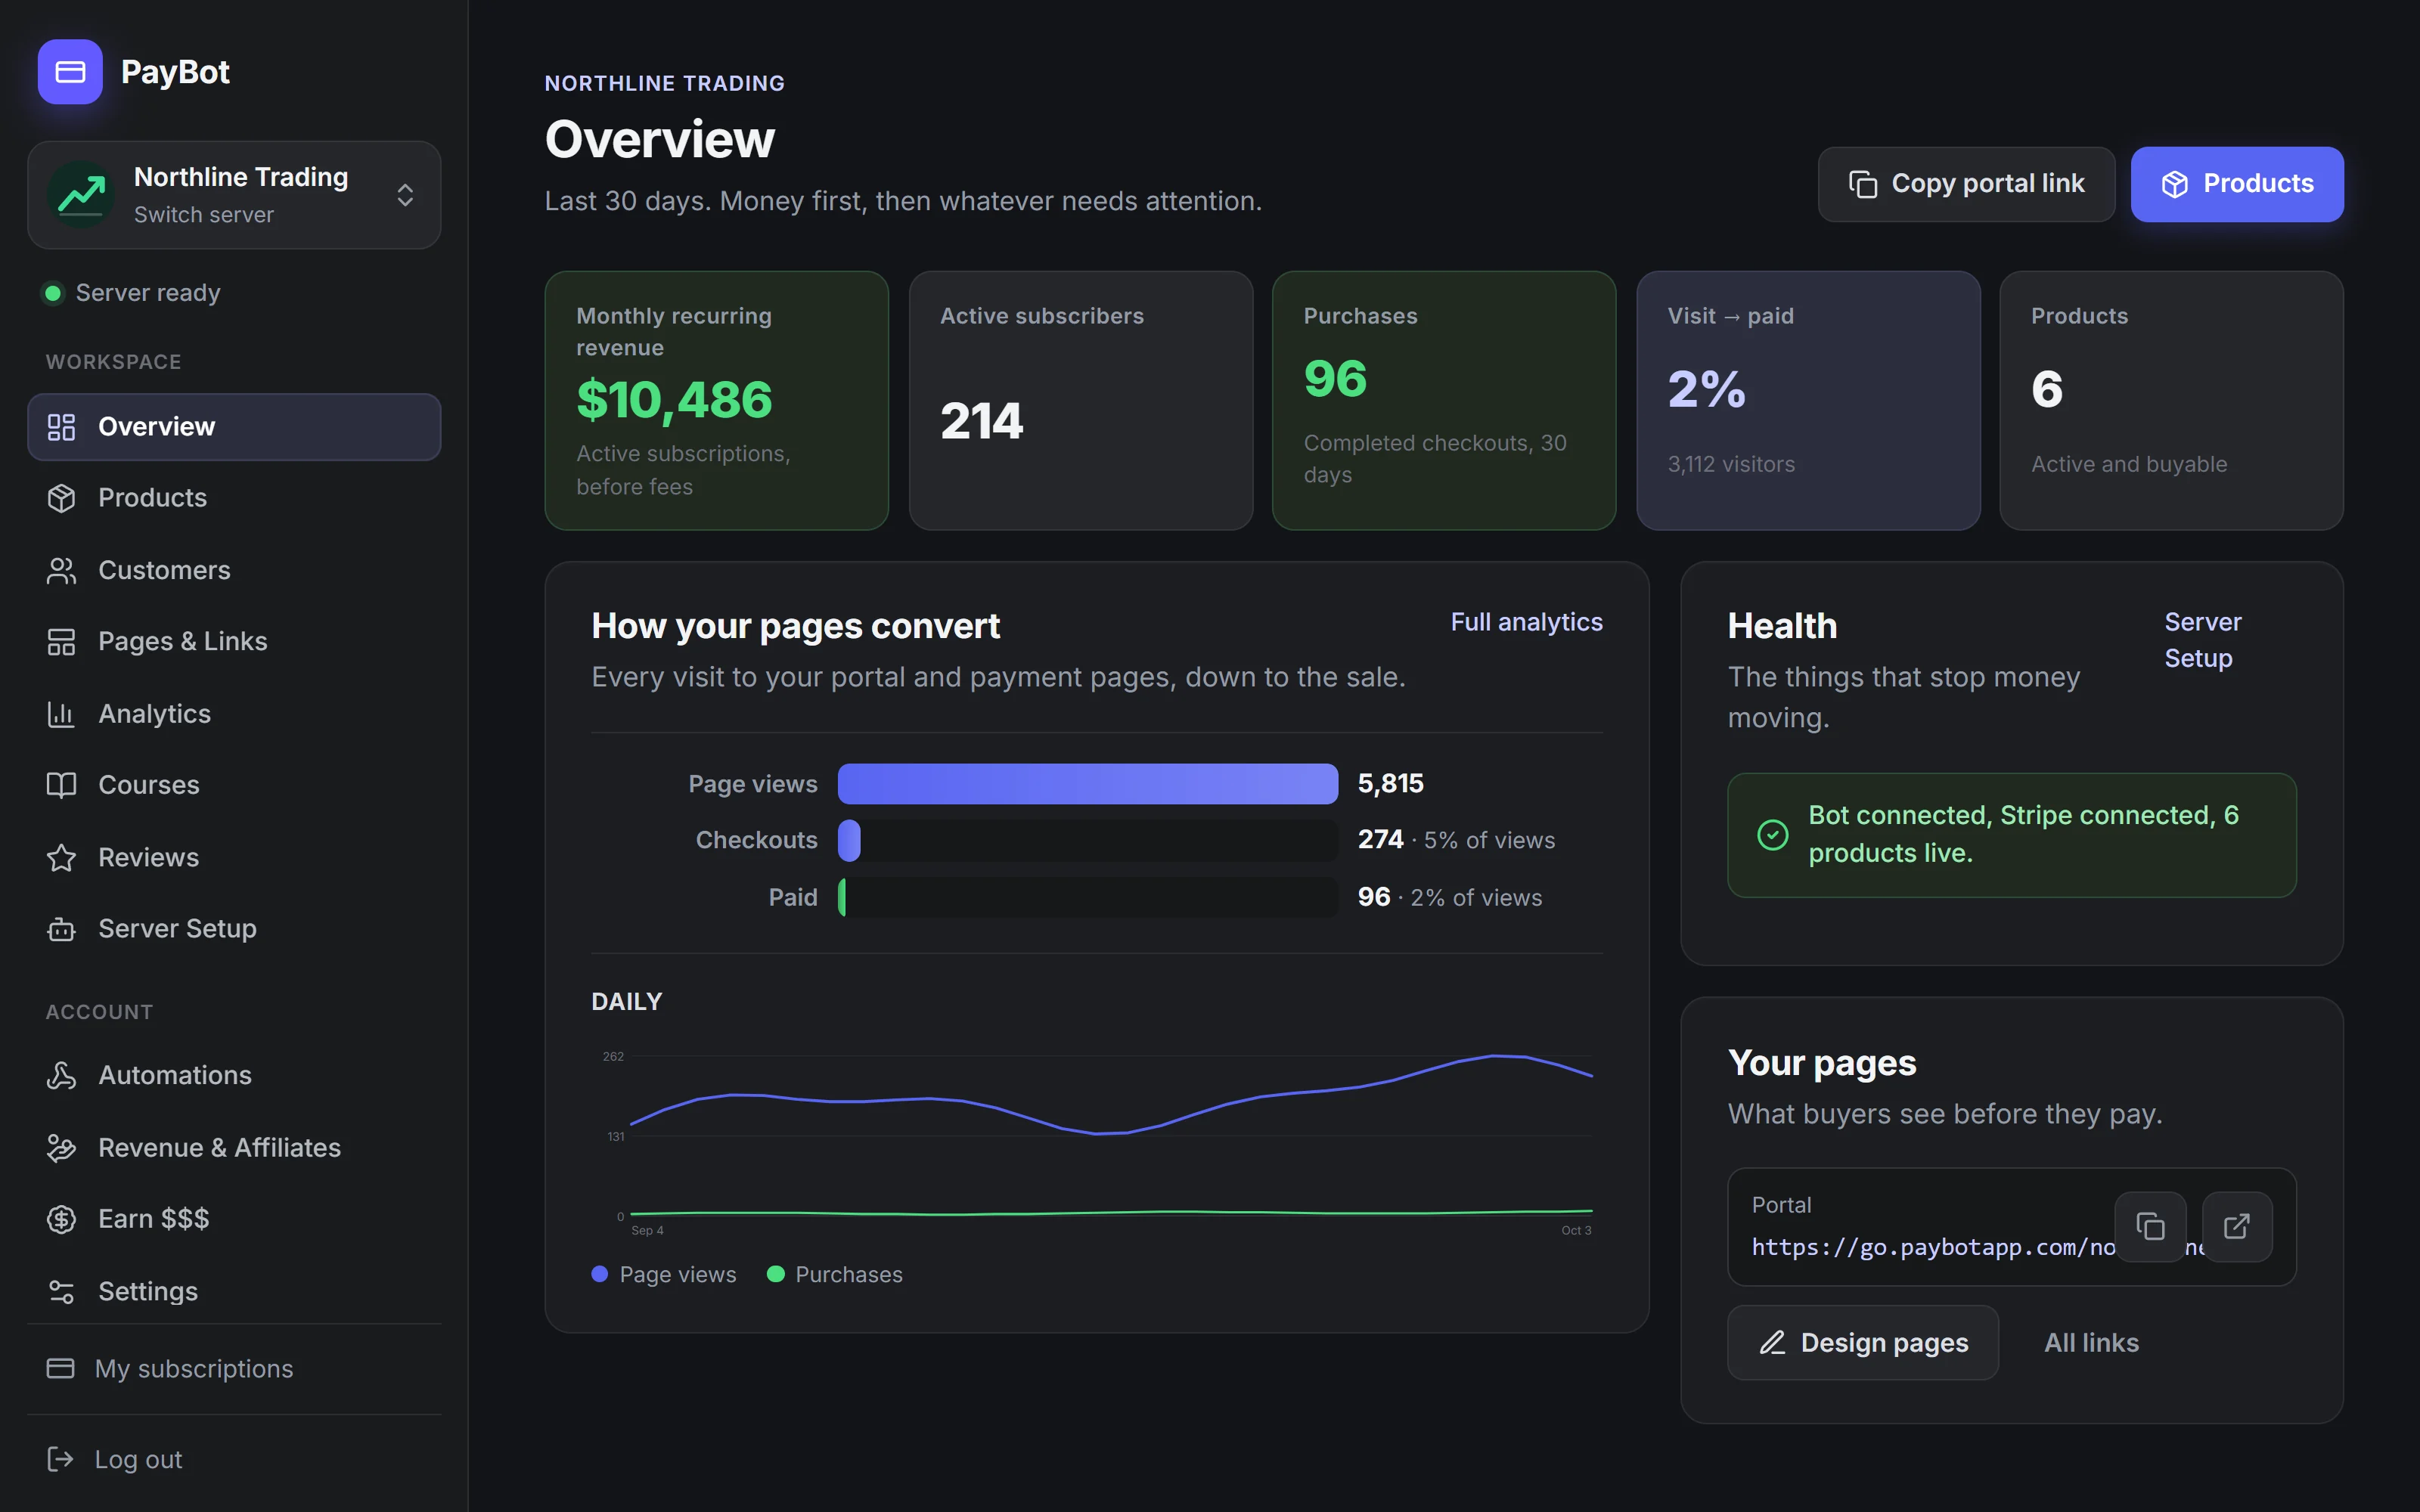The width and height of the screenshot is (2420, 1512).
Task: Click the Settings sliders icon
Action: (61, 1292)
